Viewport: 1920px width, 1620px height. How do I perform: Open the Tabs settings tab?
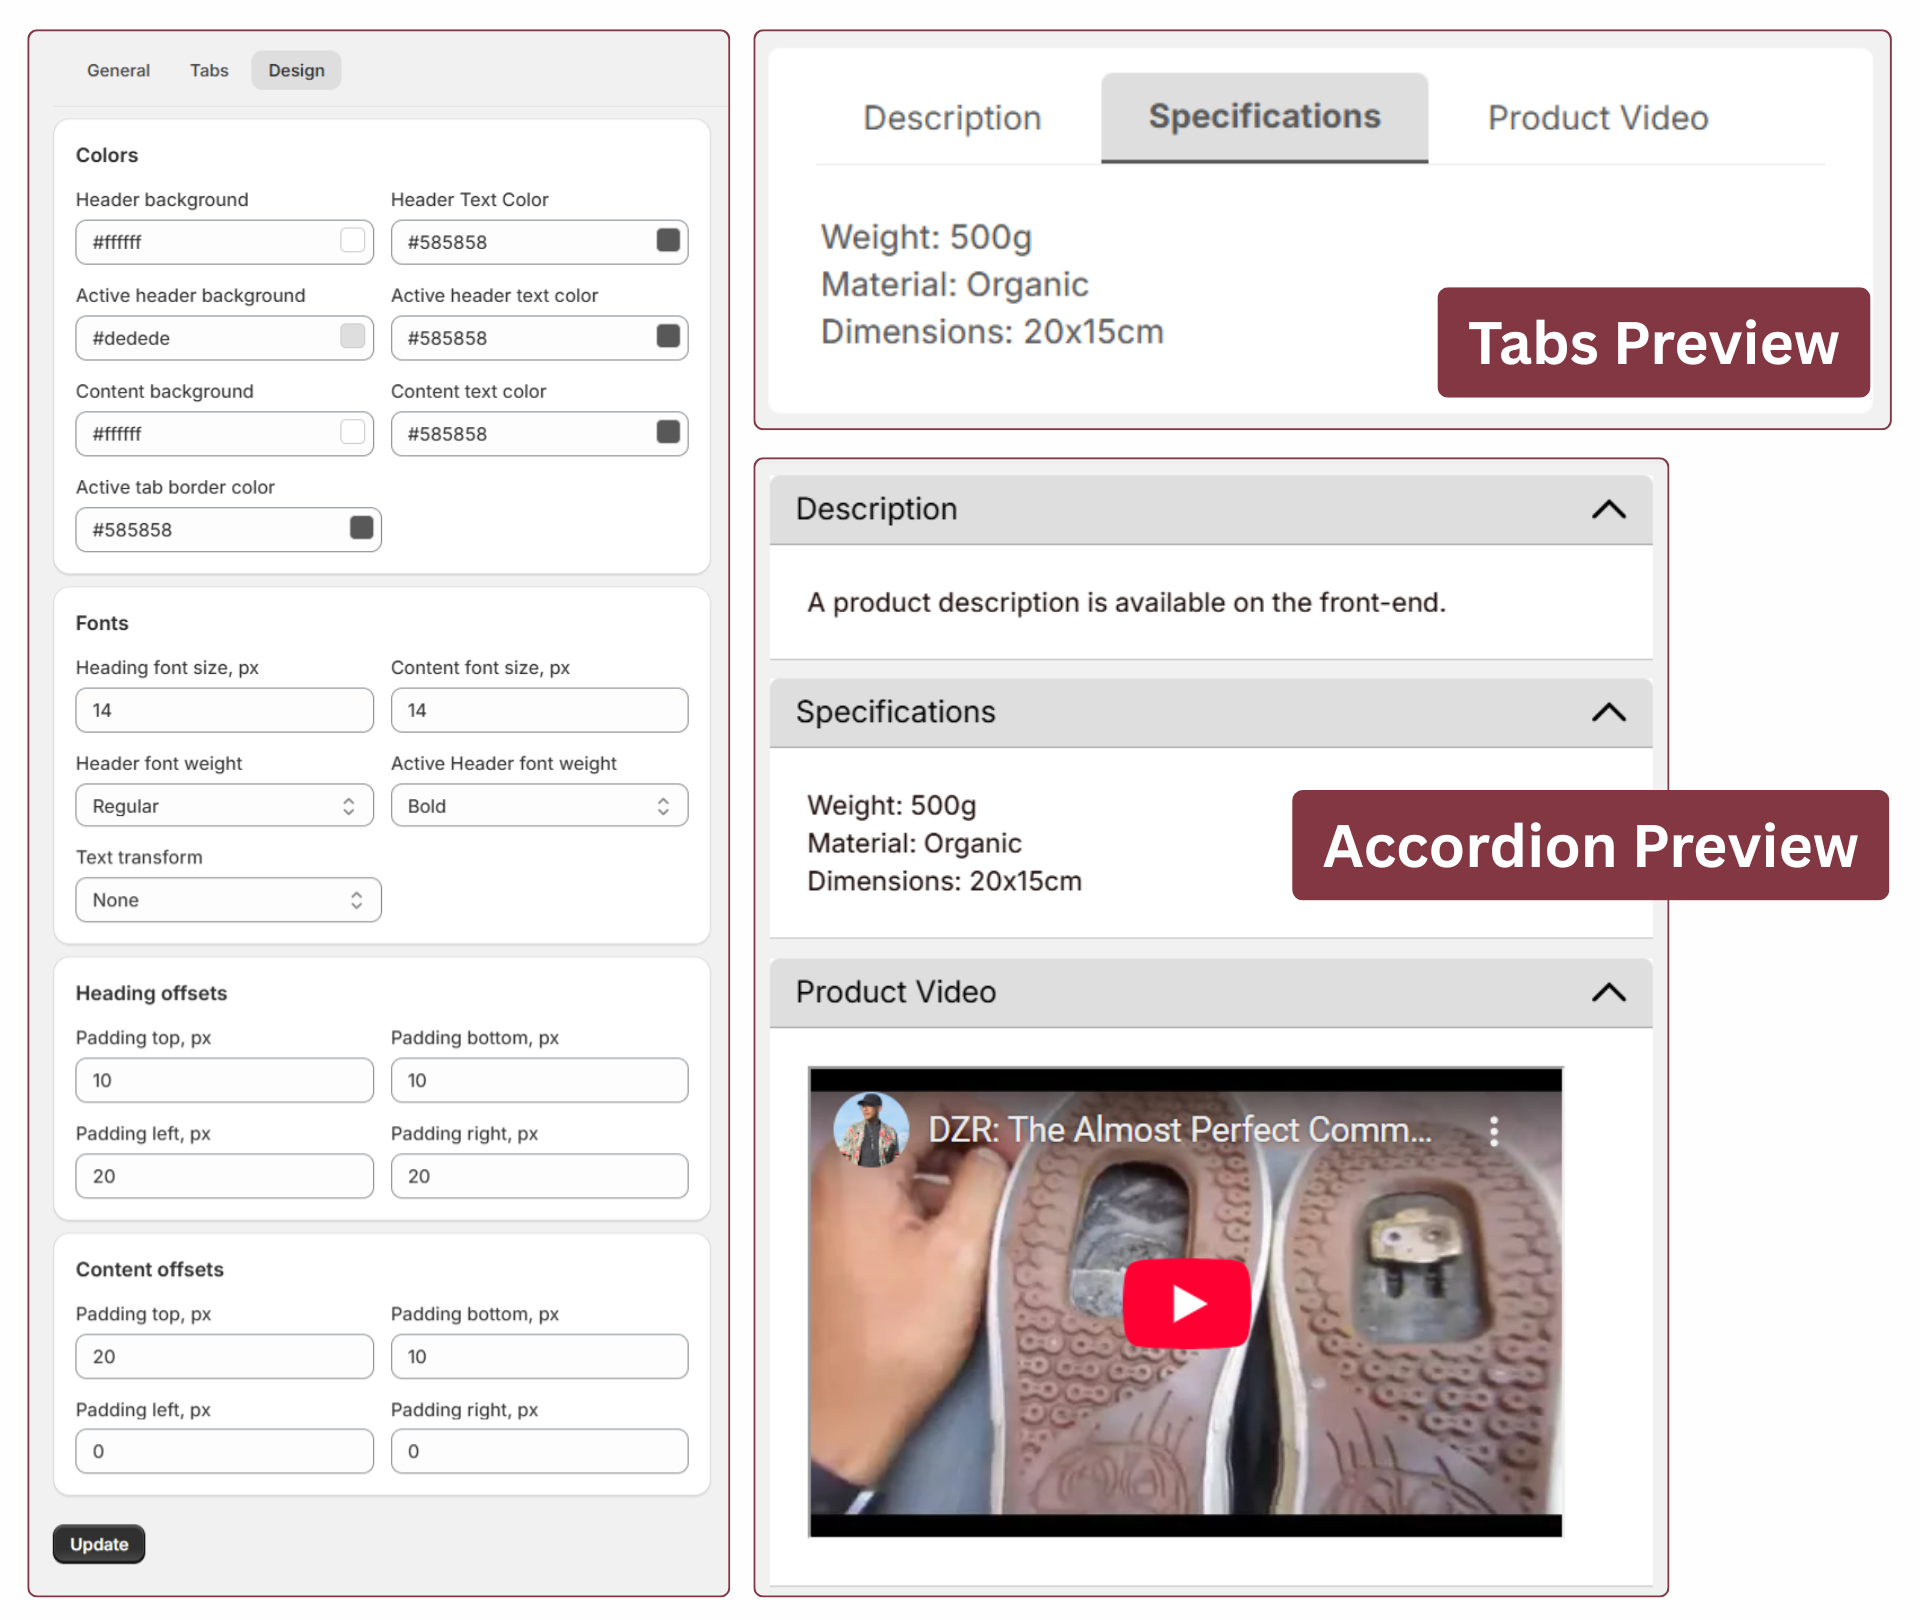coord(209,71)
